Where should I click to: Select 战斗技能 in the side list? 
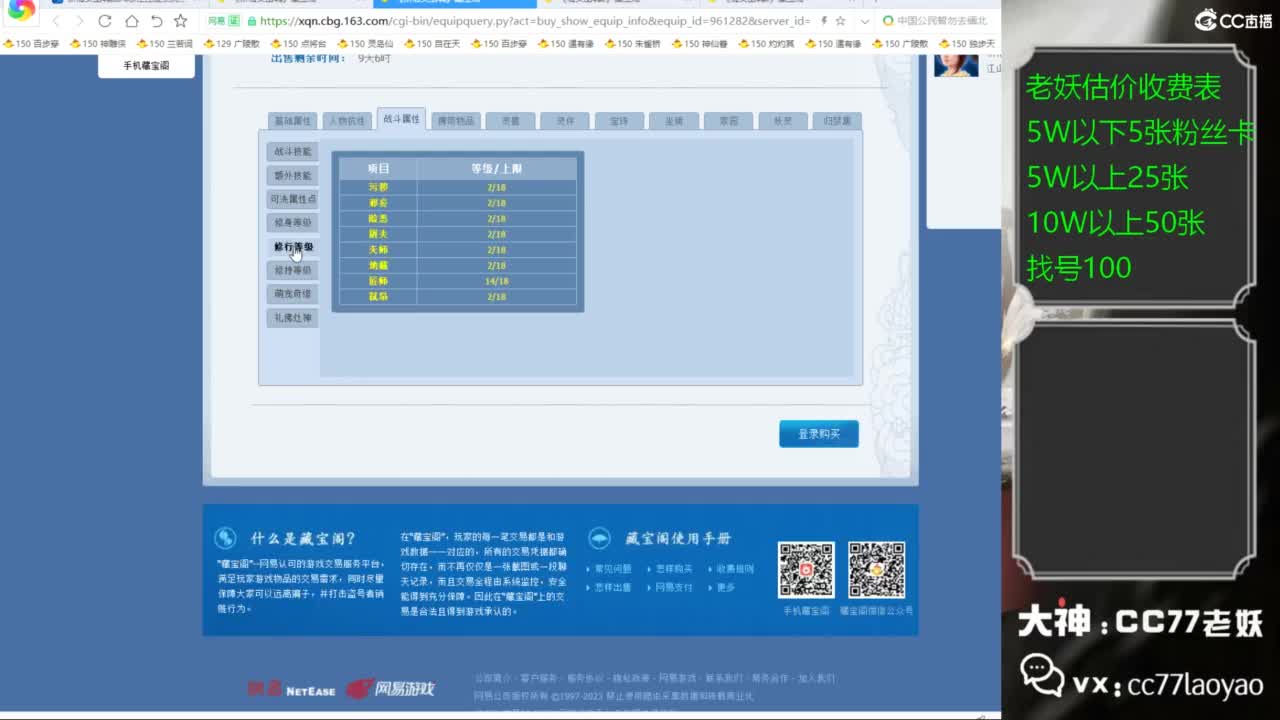pos(293,152)
